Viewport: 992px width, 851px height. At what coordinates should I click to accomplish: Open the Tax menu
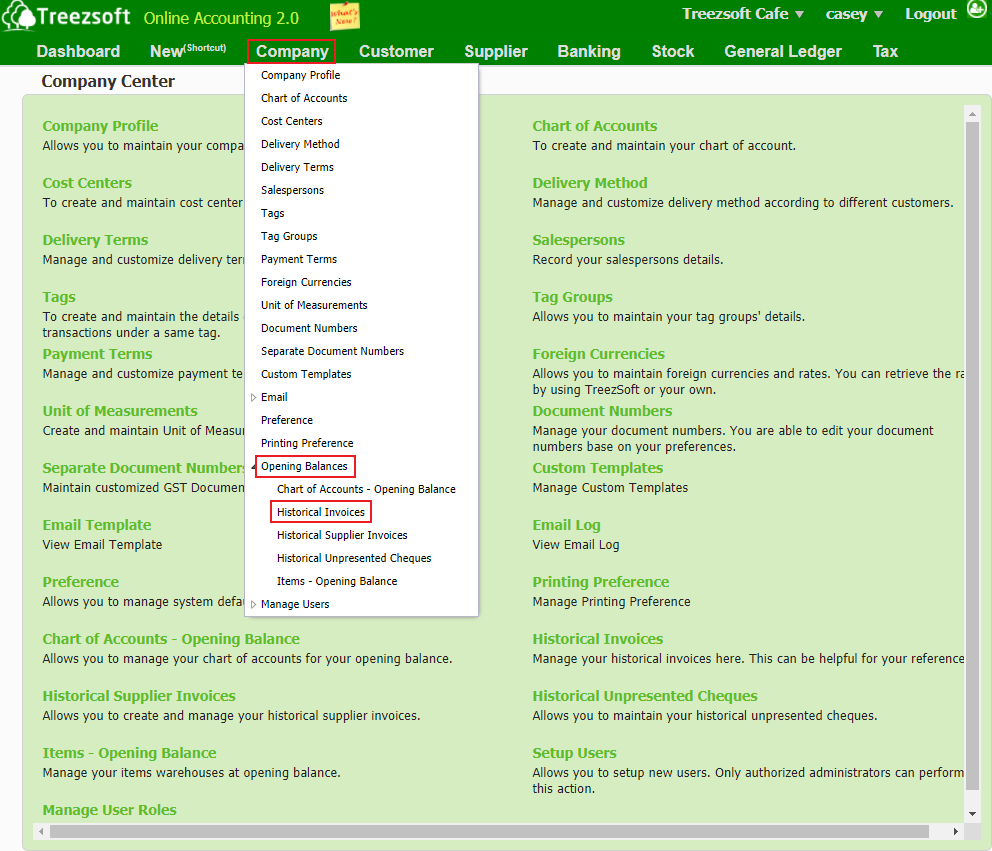(885, 51)
